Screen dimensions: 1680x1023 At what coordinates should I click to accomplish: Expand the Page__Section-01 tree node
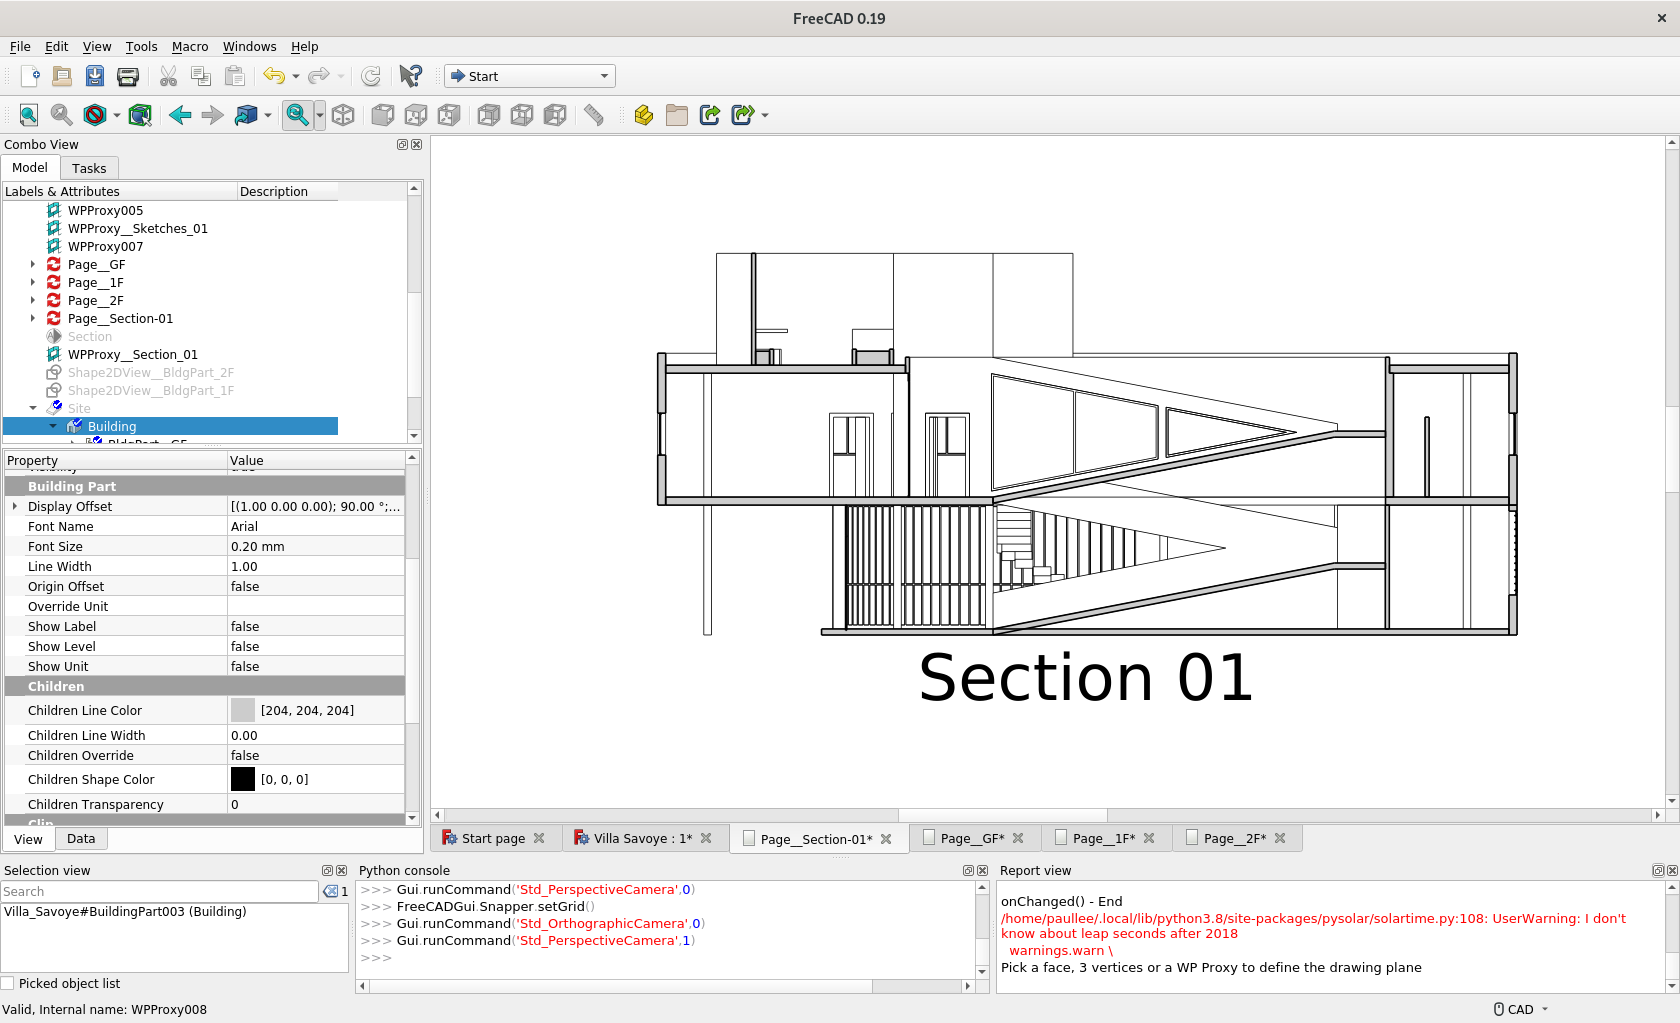33,319
